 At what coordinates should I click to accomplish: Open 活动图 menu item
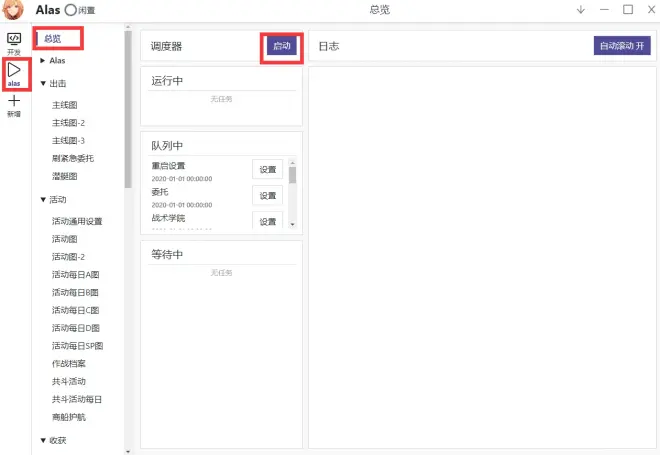tap(64, 239)
